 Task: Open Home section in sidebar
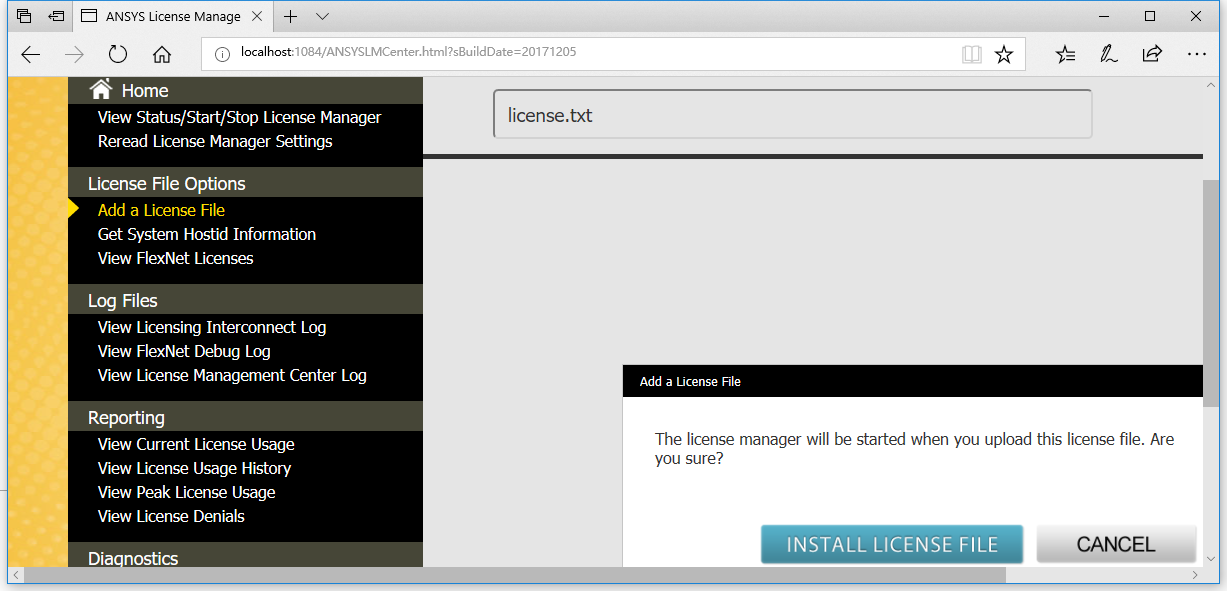[145, 91]
